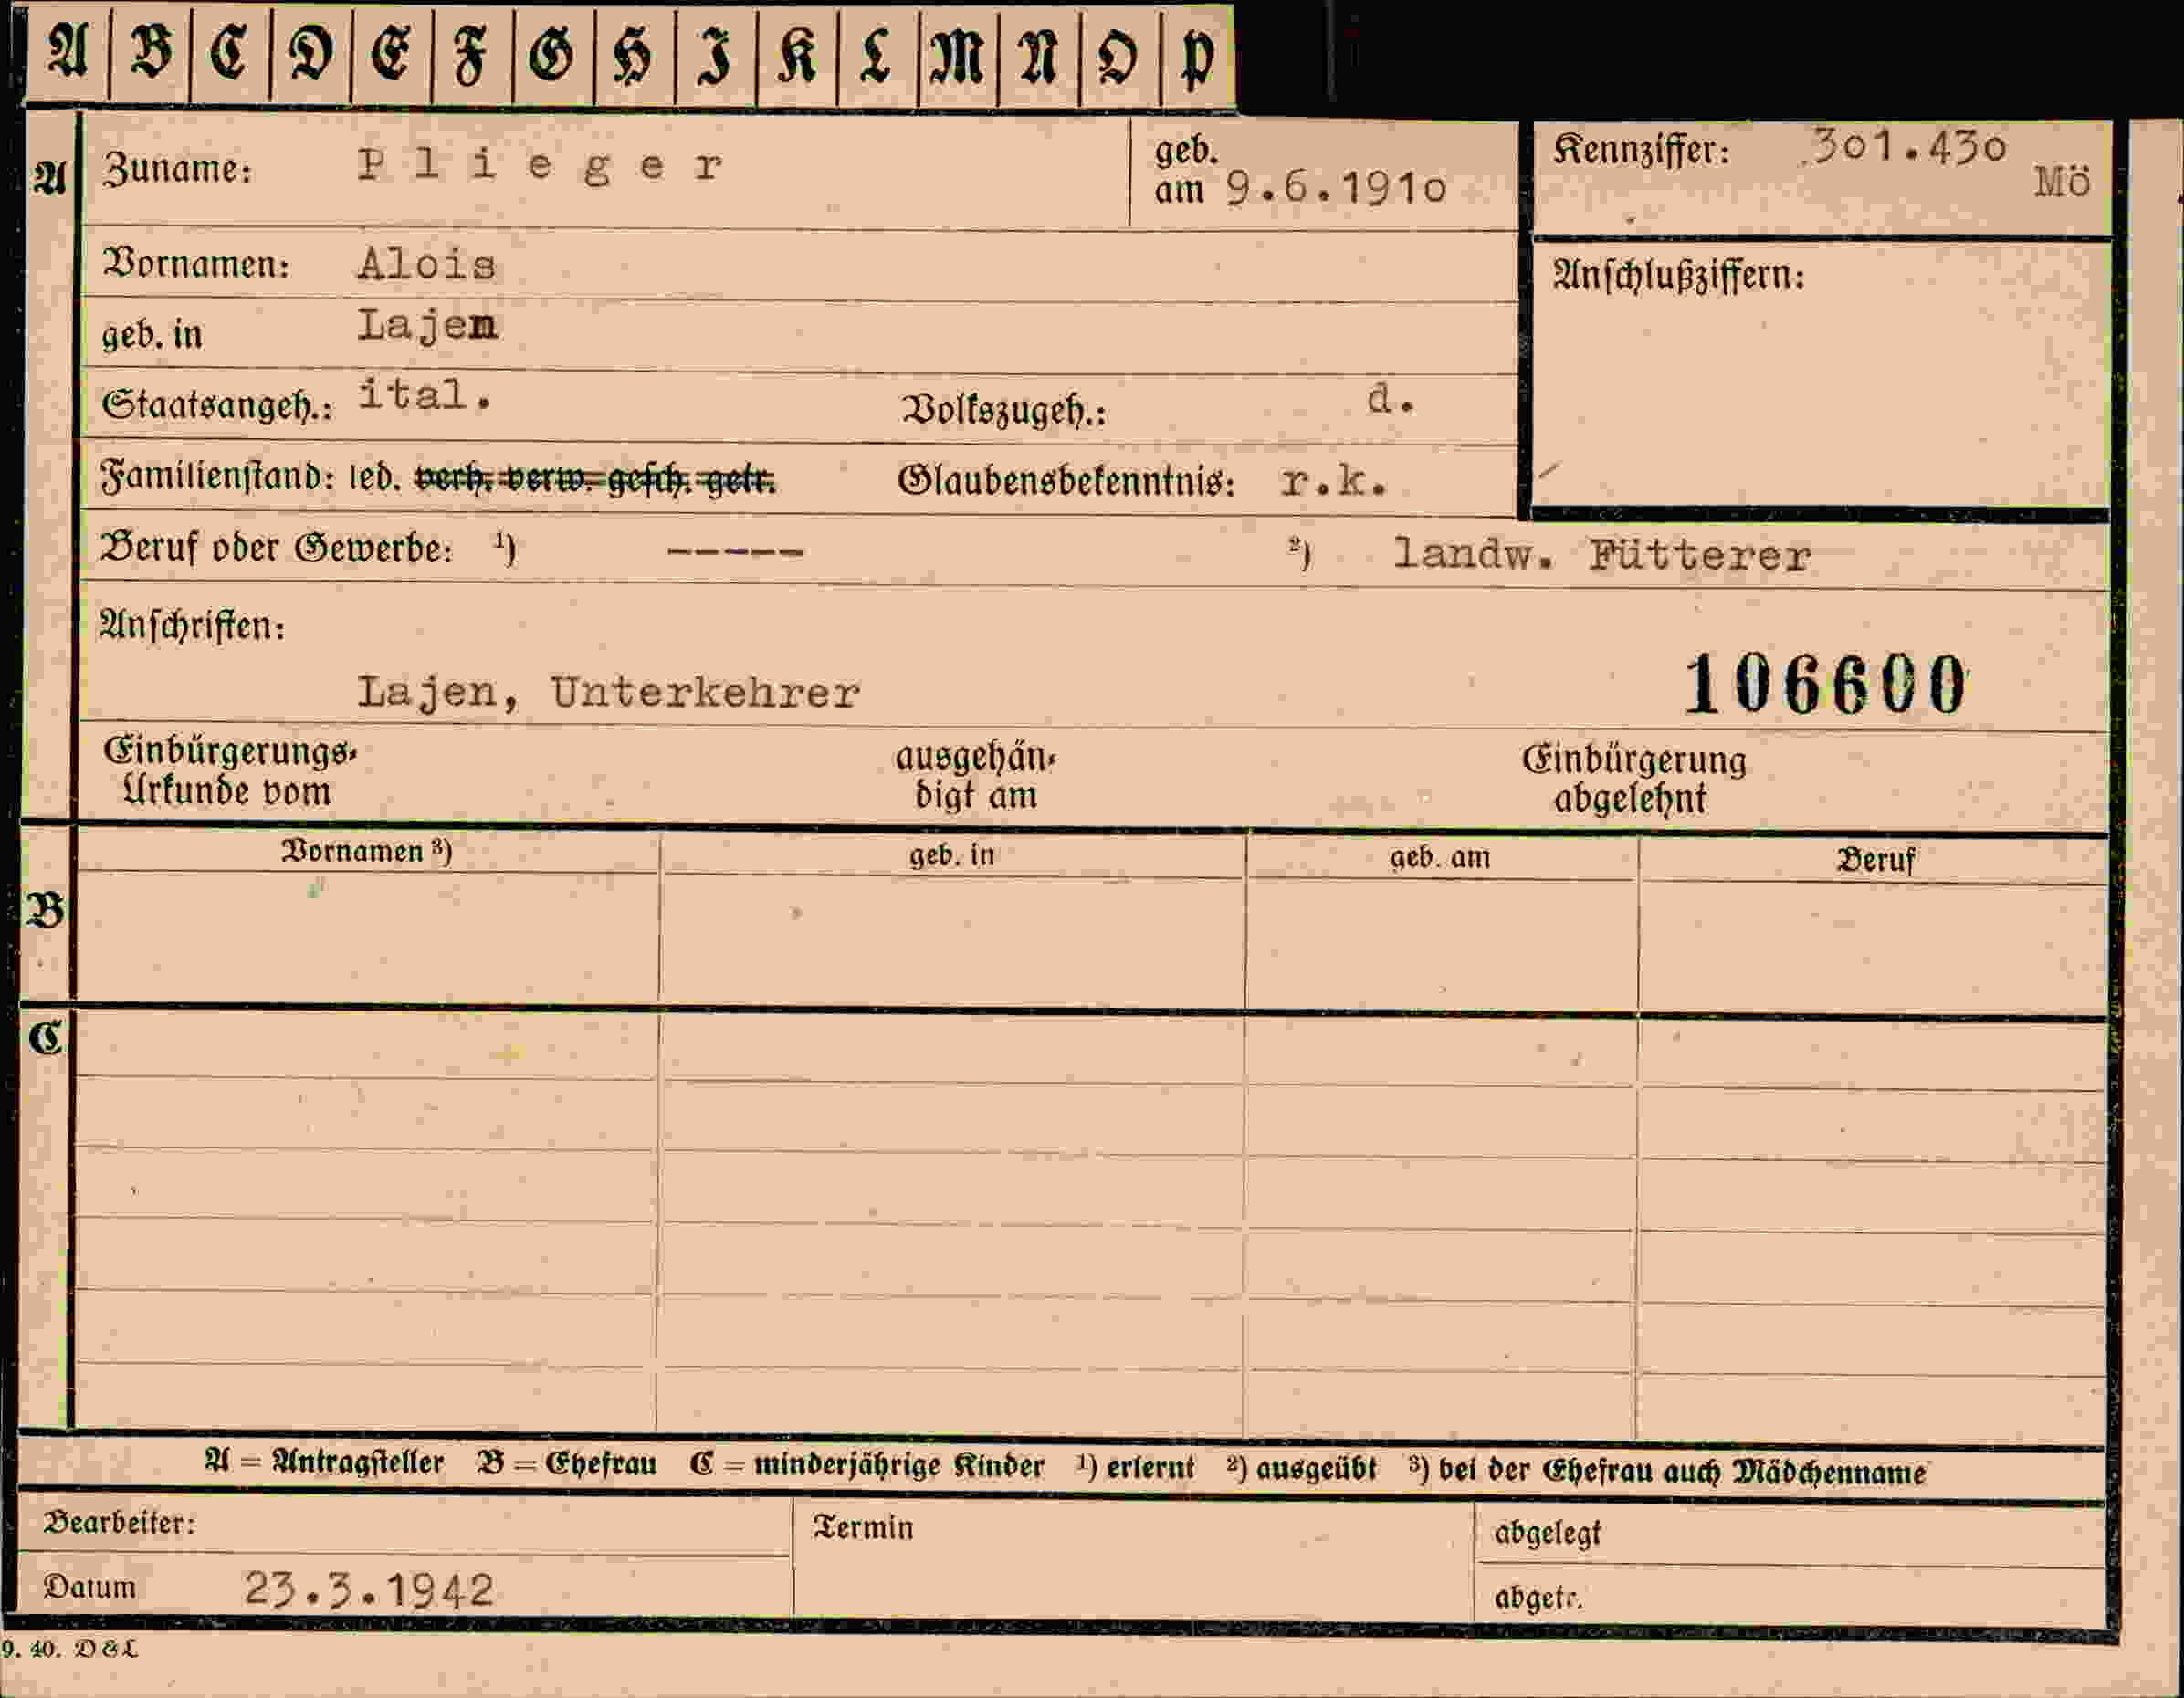Click the religion value 'r.k.'
The width and height of the screenshot is (2184, 1698).
coord(1334,483)
